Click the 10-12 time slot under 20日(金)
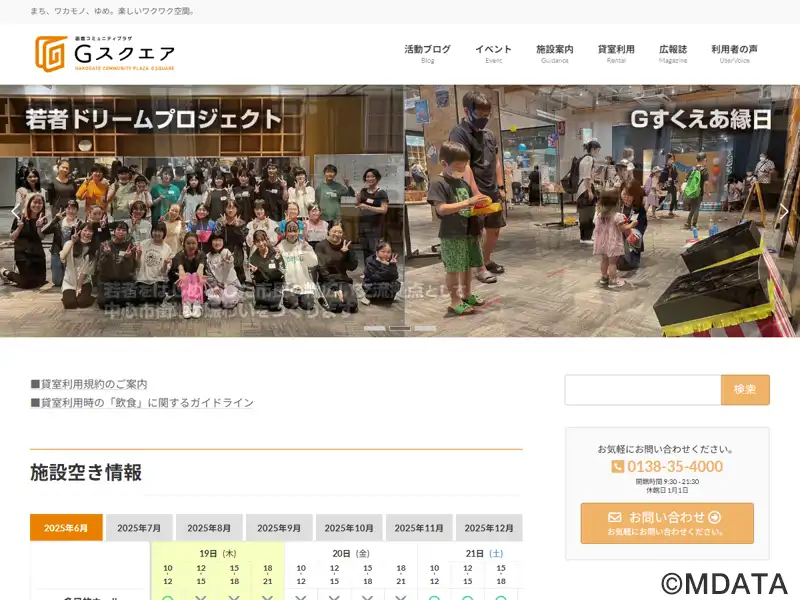The image size is (800, 600). (x=301, y=574)
